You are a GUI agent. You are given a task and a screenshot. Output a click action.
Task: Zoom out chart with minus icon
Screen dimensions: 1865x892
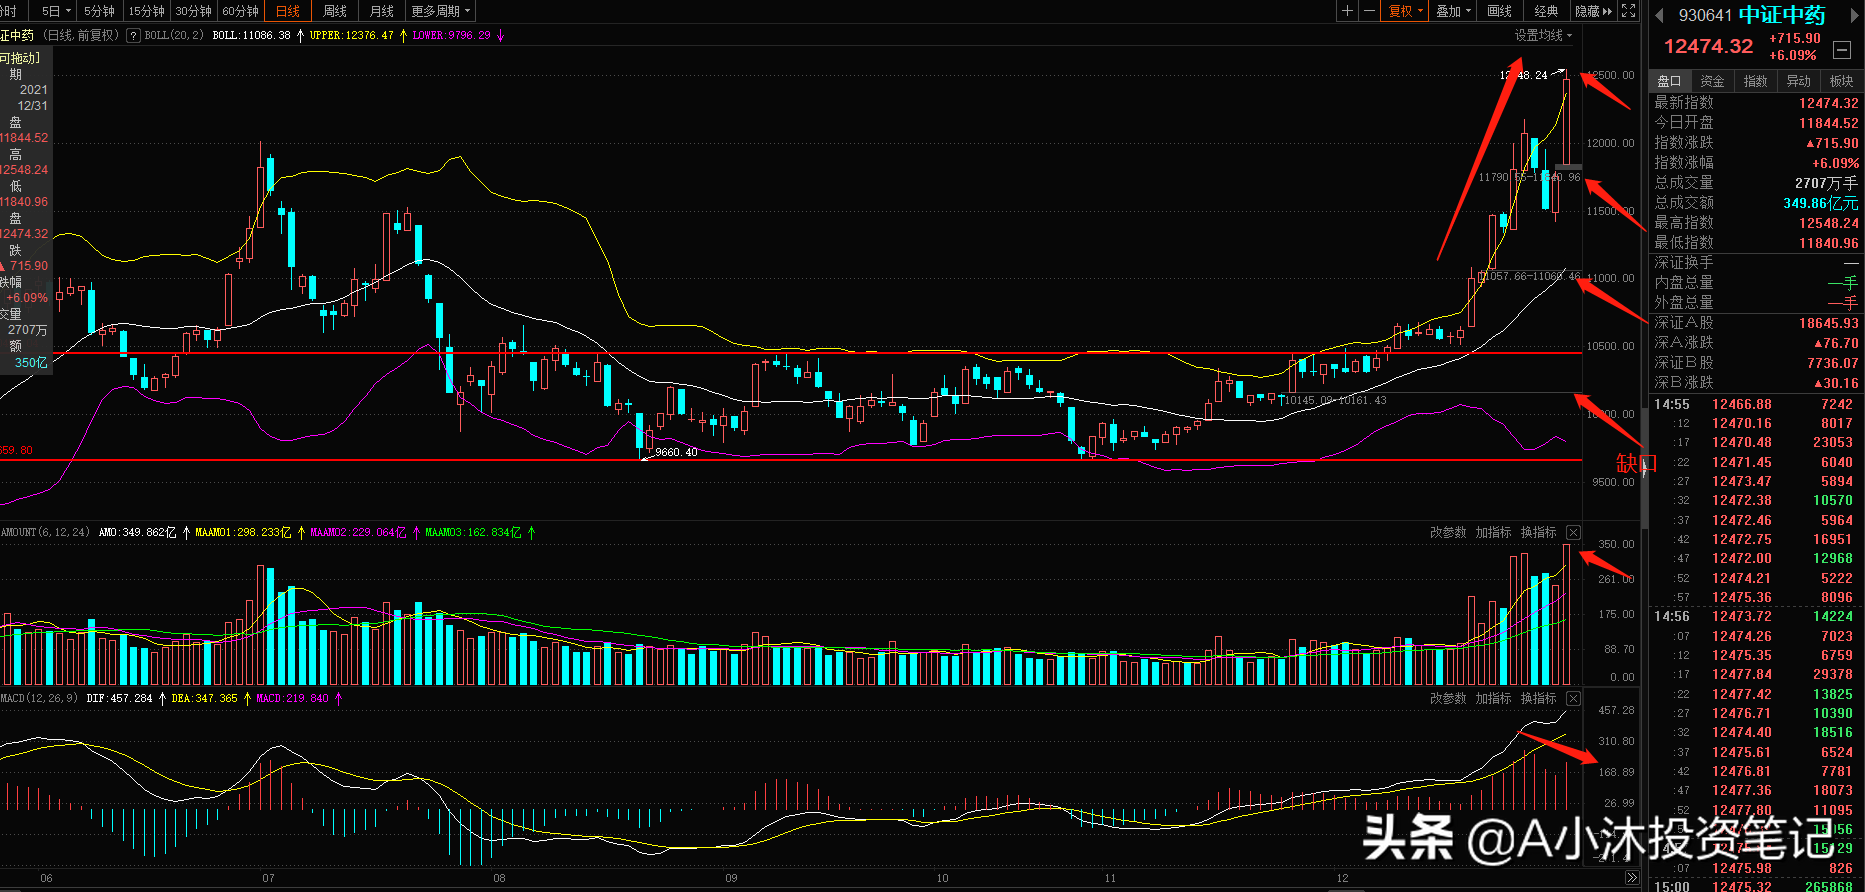[1369, 11]
